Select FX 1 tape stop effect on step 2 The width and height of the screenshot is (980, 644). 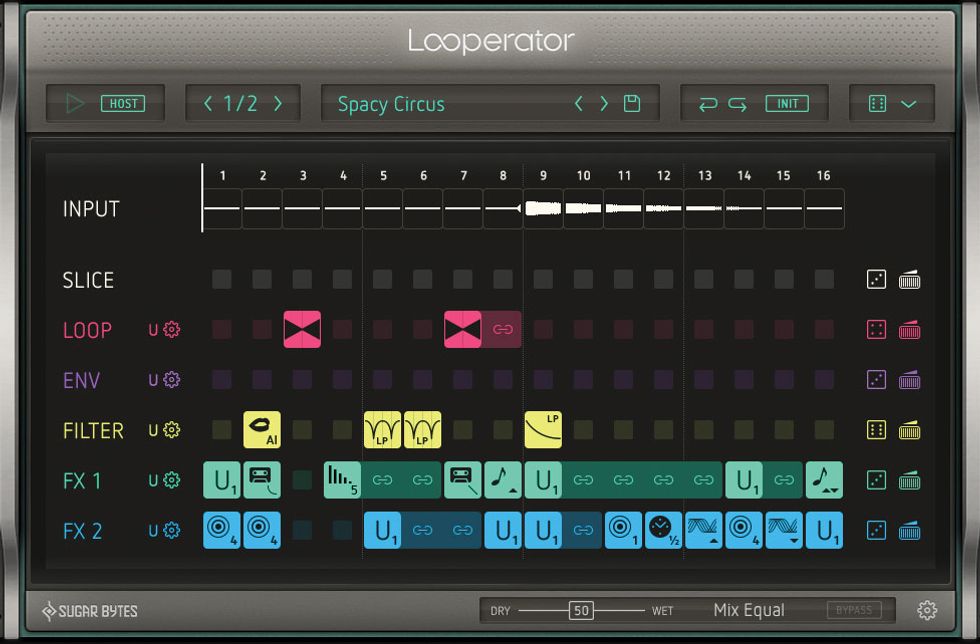[x=262, y=480]
